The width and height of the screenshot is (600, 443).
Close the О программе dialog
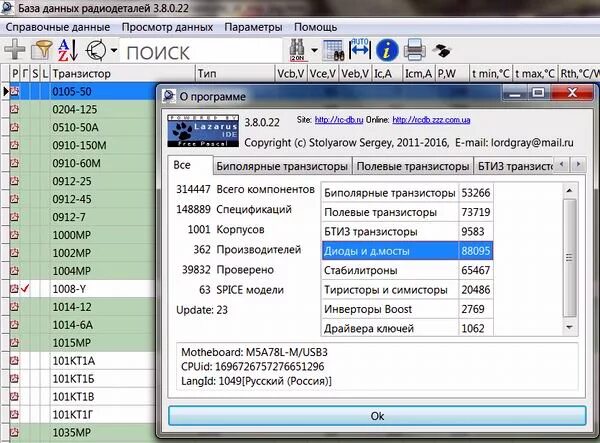(572, 93)
